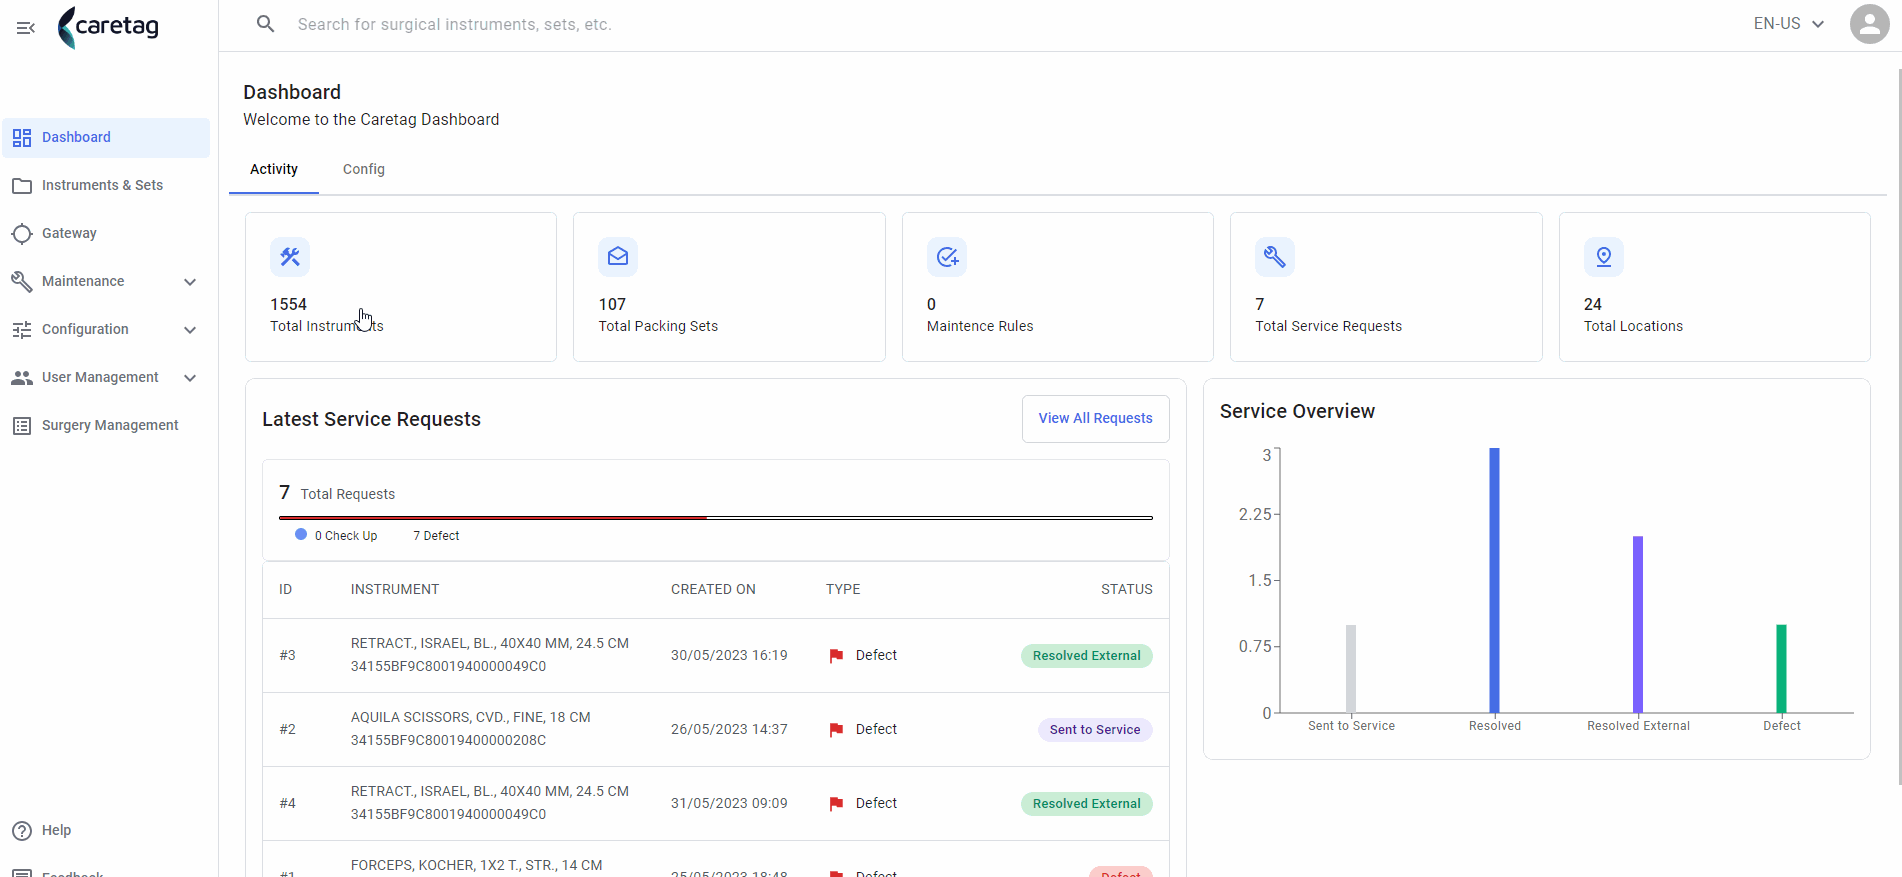Open the EN-US language dropdown

point(1789,24)
